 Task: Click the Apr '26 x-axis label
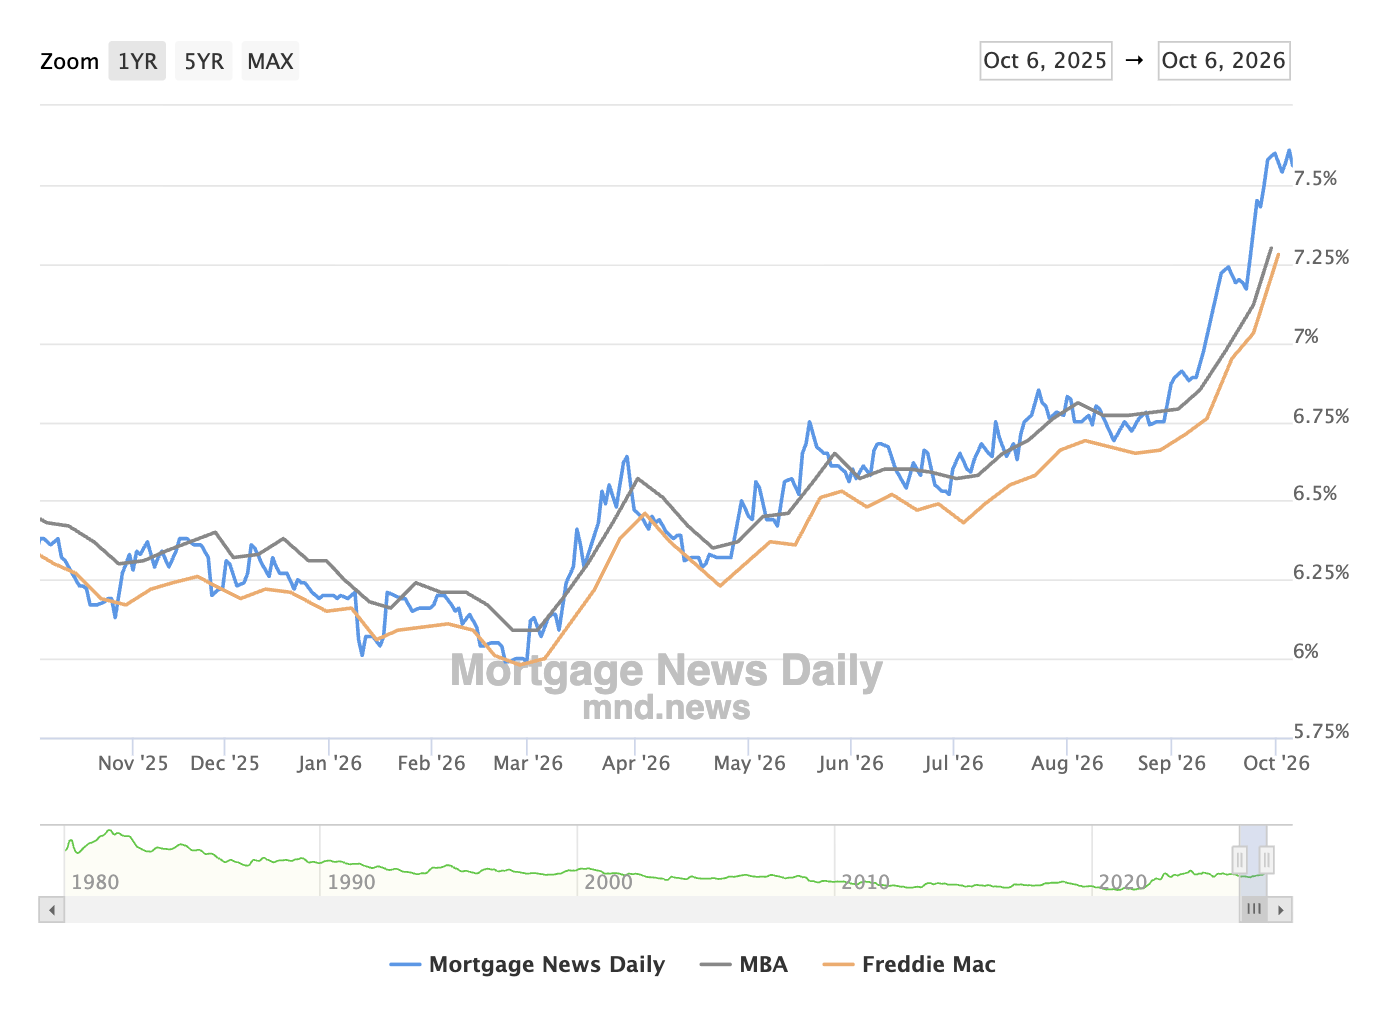tap(636, 763)
